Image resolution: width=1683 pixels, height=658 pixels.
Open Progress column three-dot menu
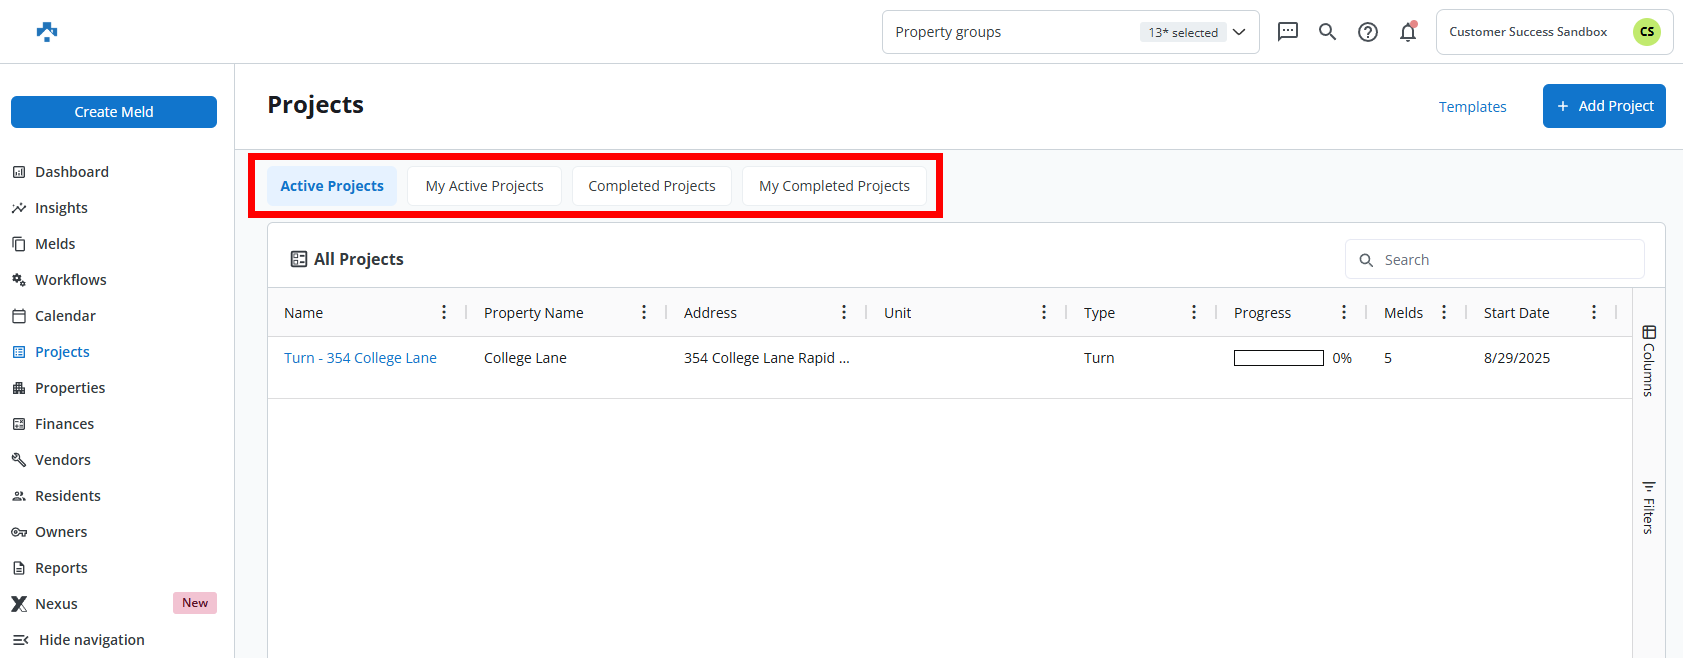click(x=1344, y=313)
